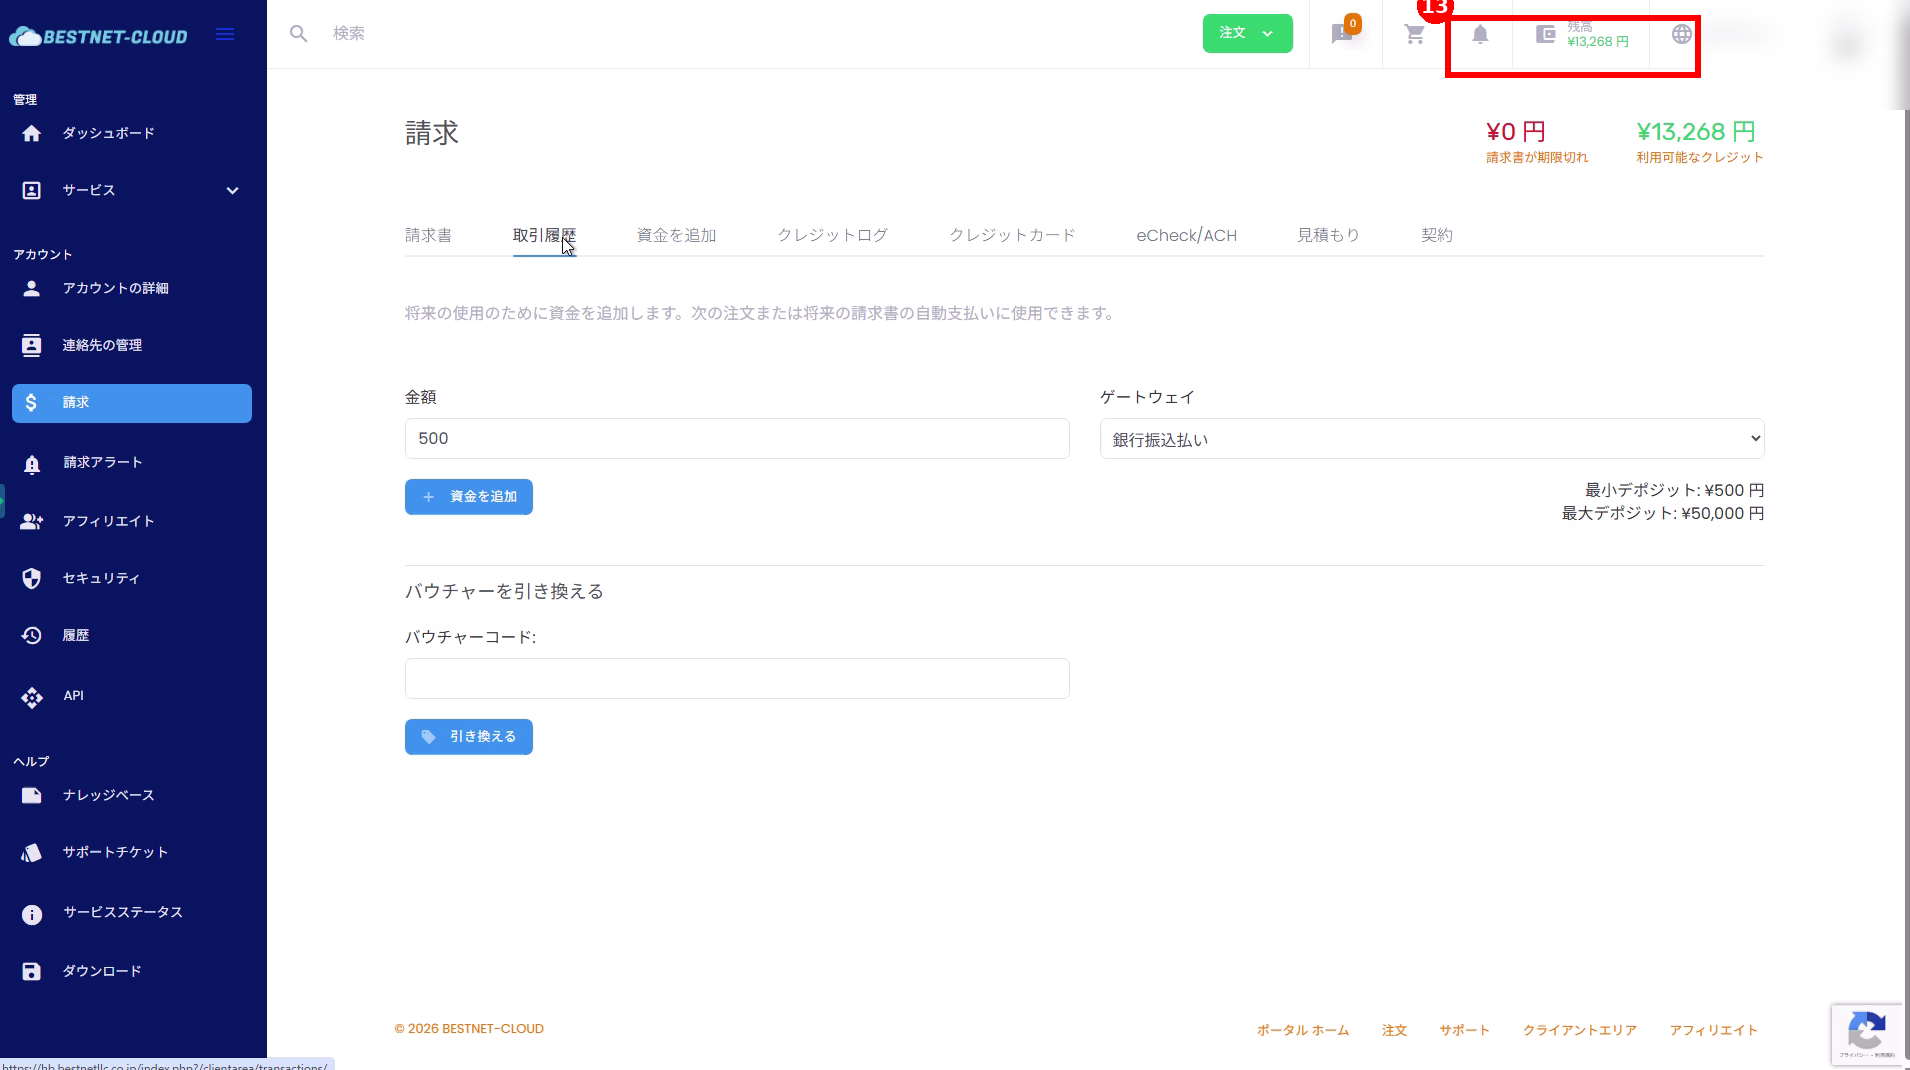Click the search magnifier icon

click(x=298, y=34)
